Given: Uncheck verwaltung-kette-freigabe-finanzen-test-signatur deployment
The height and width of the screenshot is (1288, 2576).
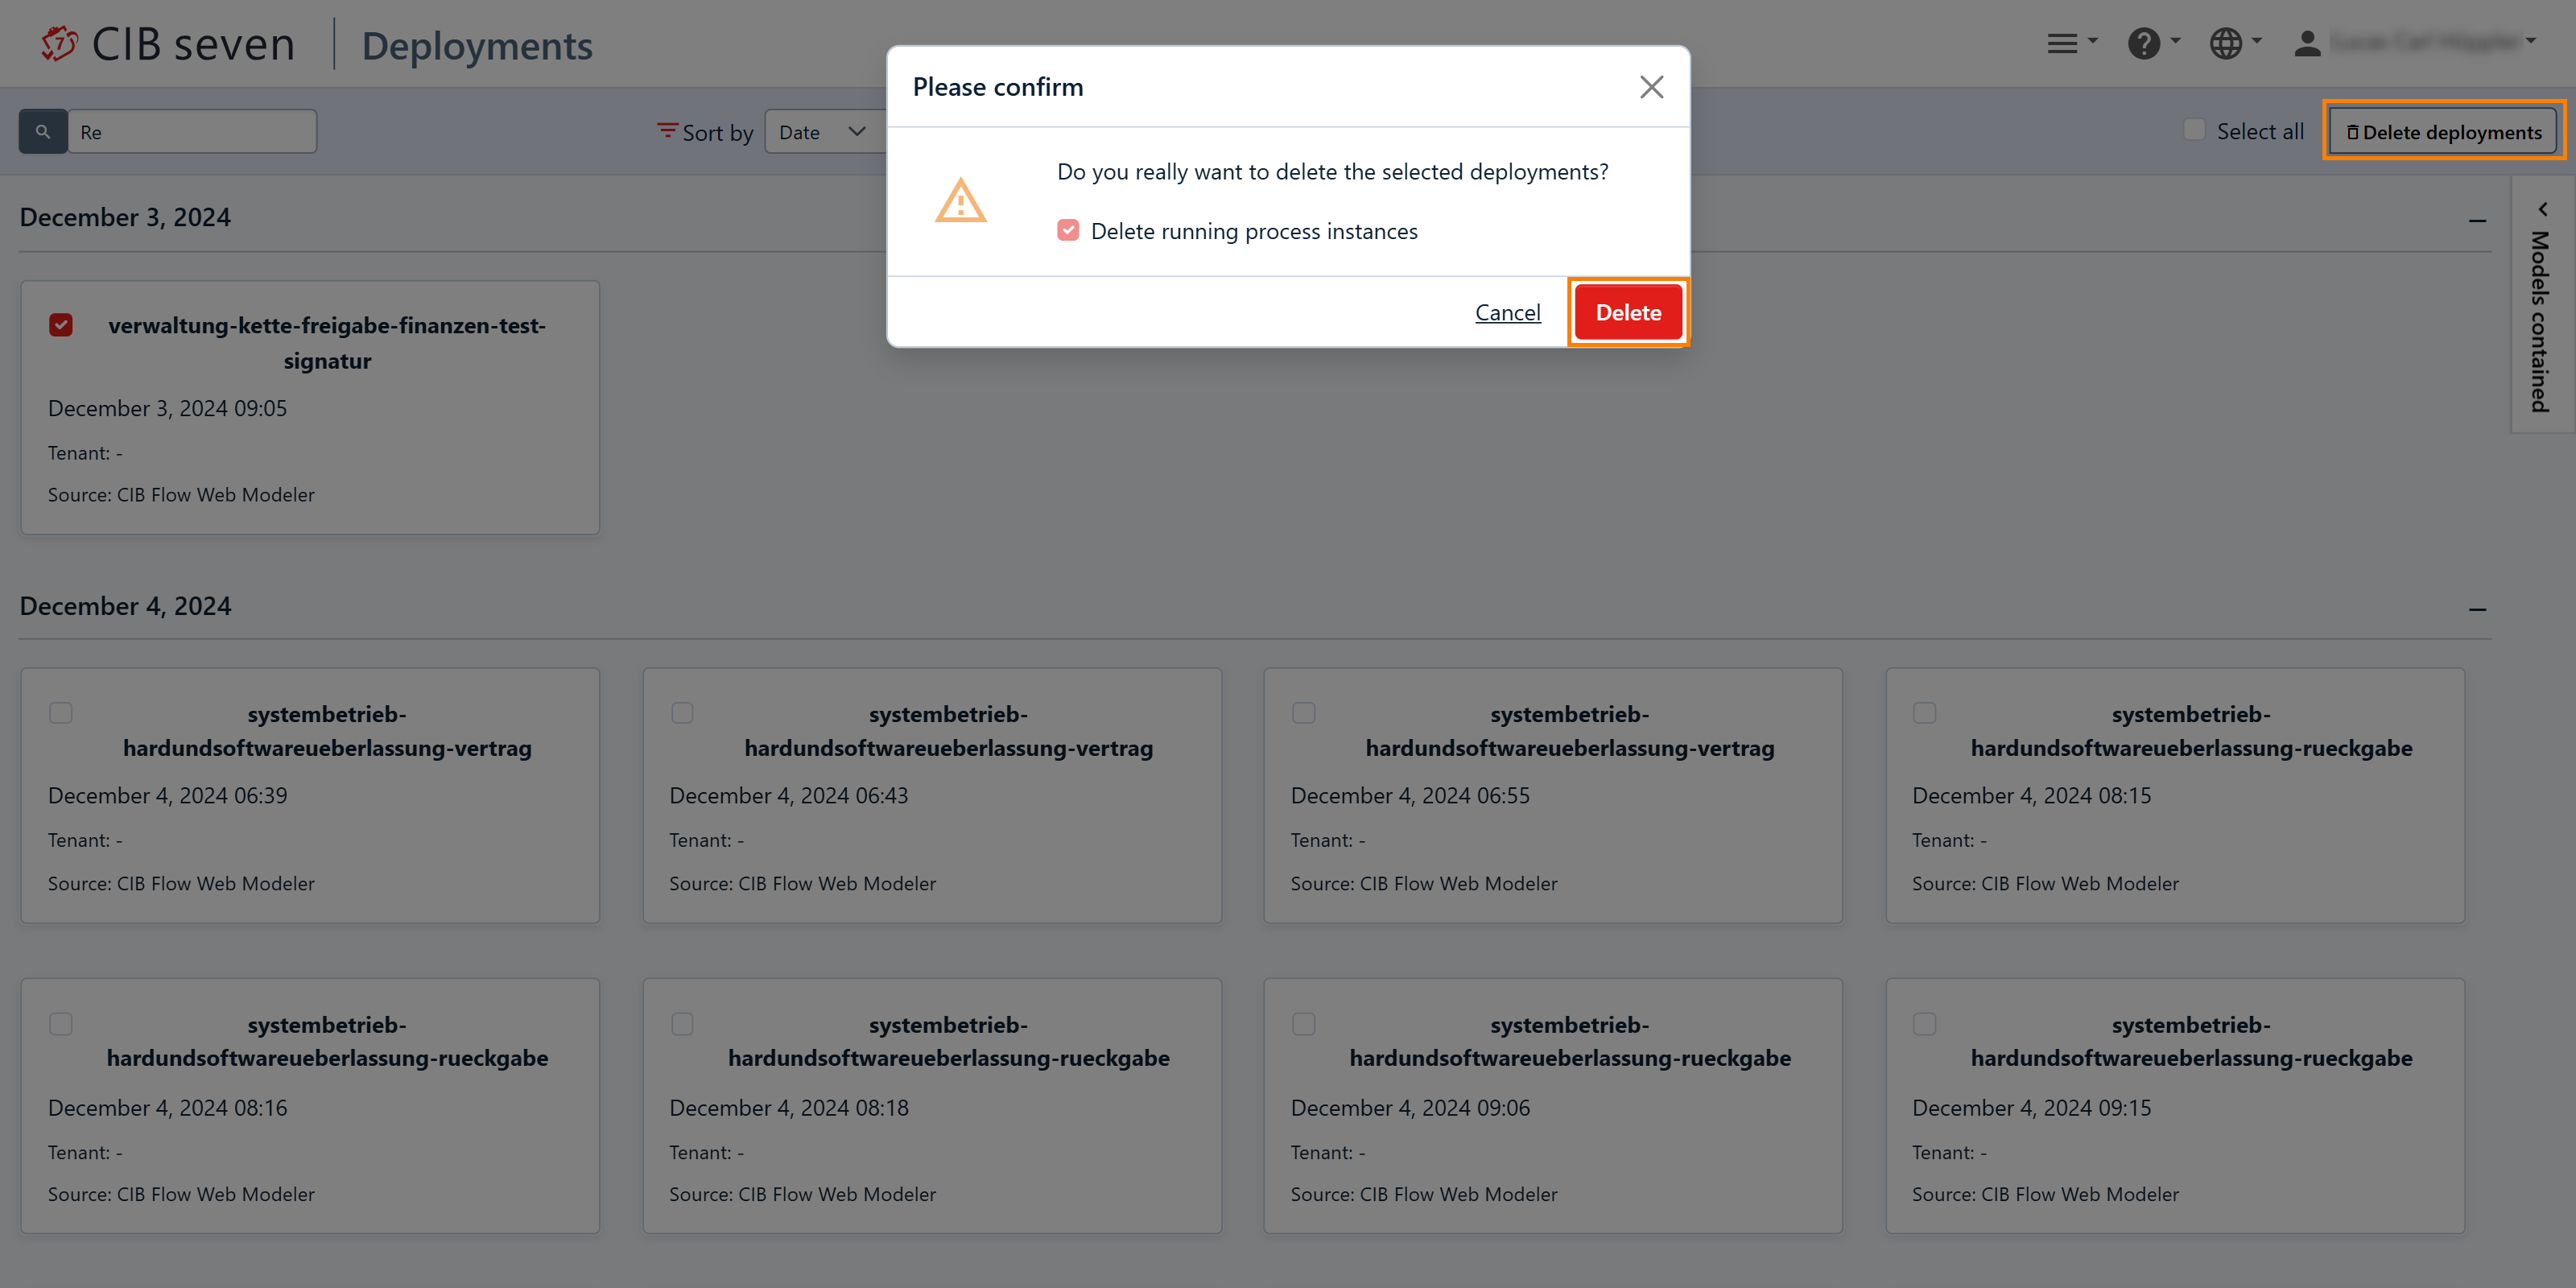Looking at the screenshot, I should coord(61,325).
